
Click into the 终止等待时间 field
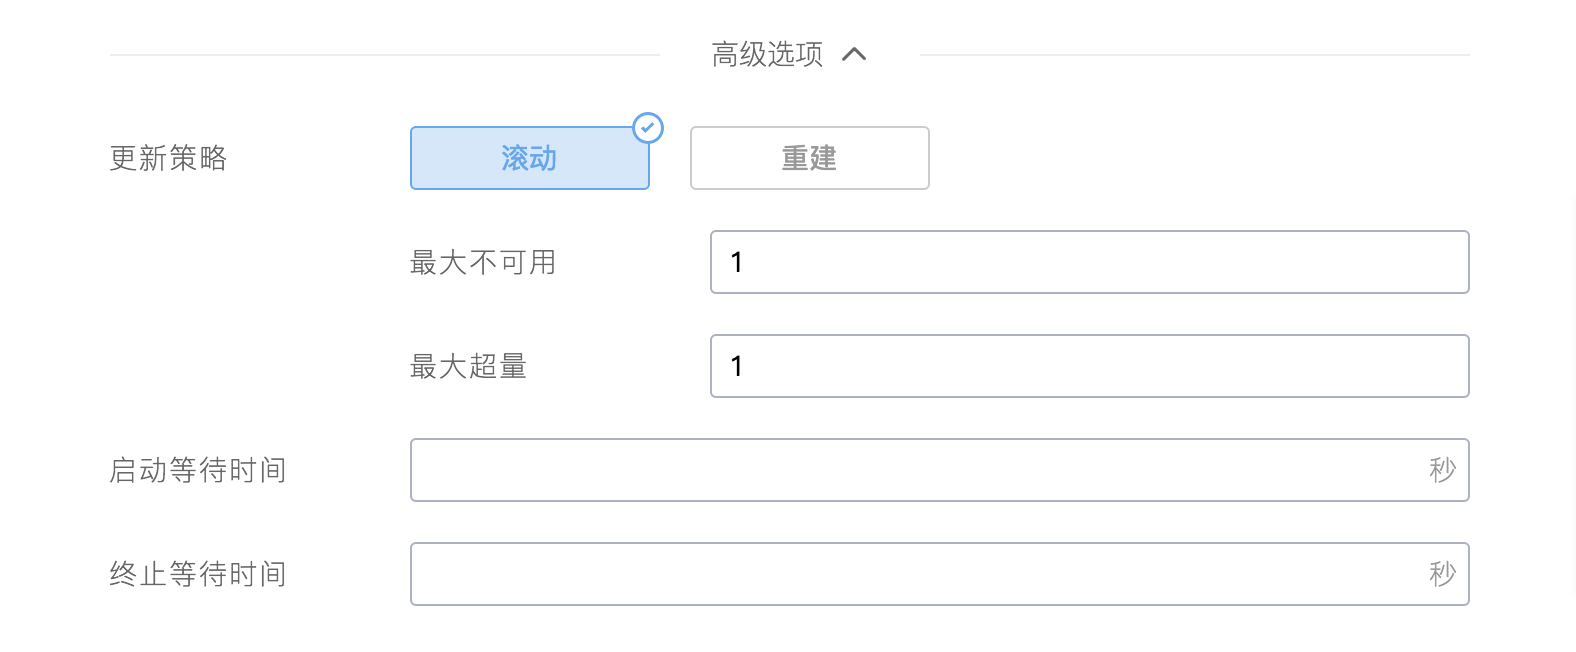(x=940, y=574)
